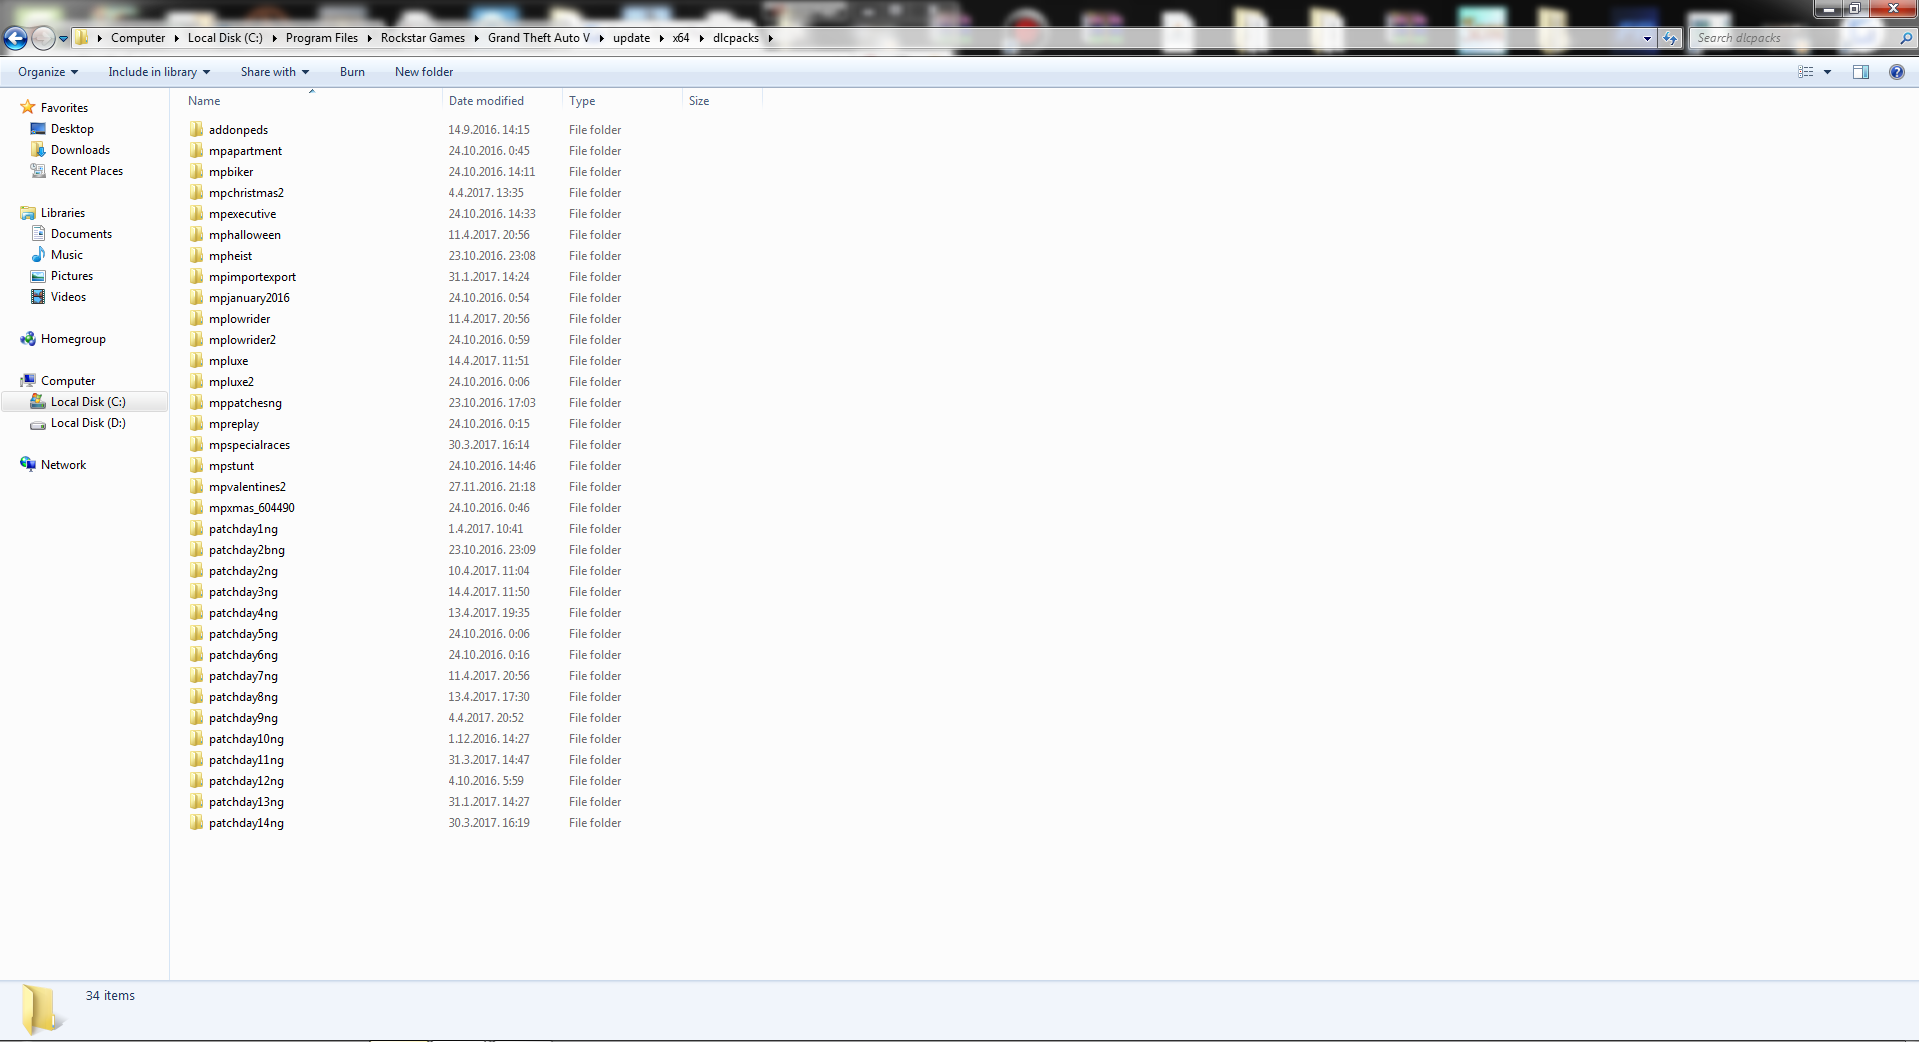Open Desktop in Favorites
The image size is (1919, 1042).
point(72,129)
